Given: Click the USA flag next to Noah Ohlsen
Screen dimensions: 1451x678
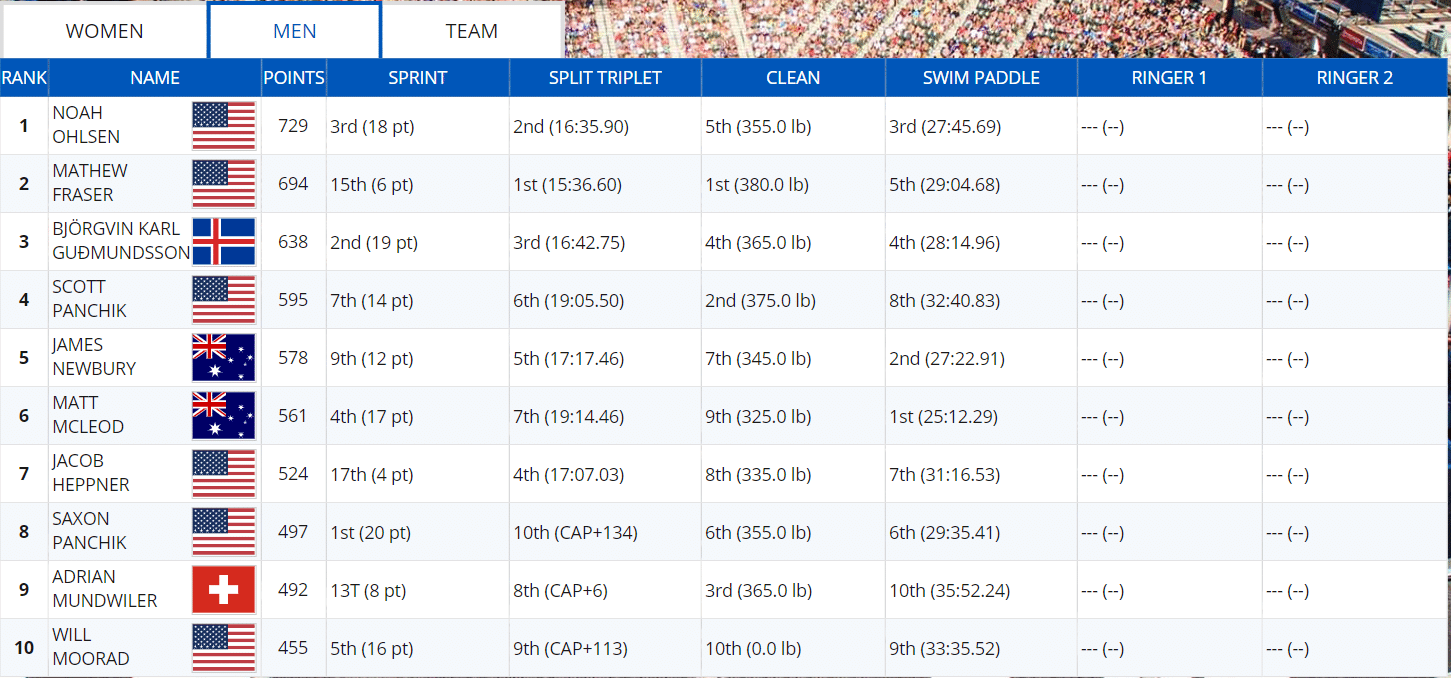Looking at the screenshot, I should [x=223, y=126].
